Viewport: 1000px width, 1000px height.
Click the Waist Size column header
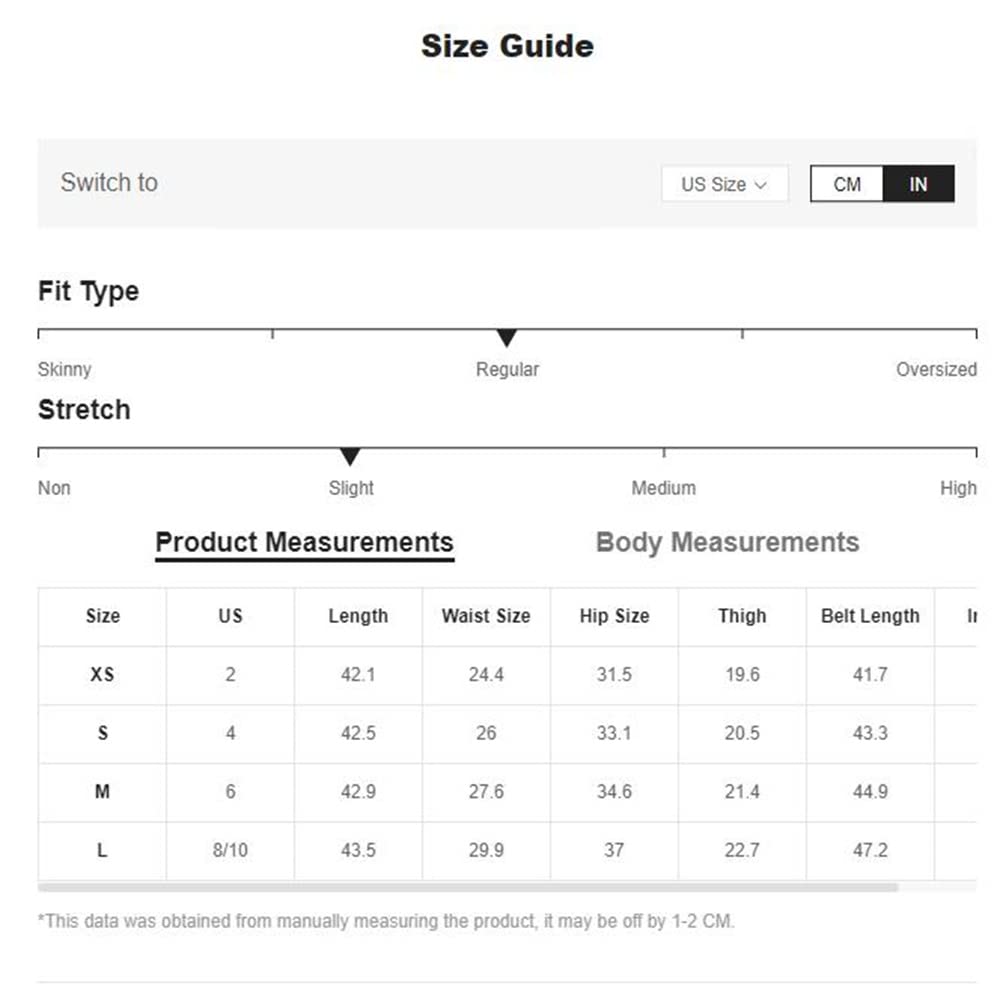tap(486, 616)
